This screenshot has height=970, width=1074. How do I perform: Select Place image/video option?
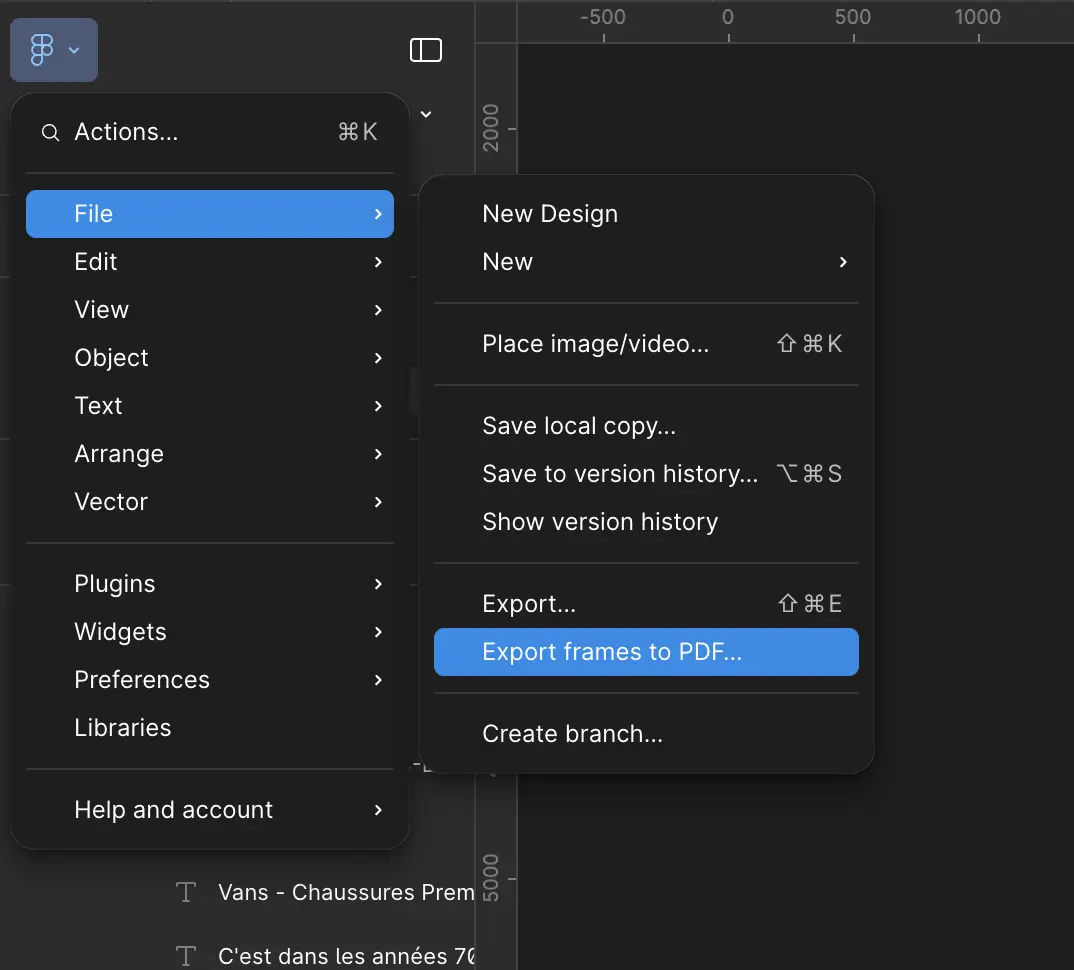[595, 344]
